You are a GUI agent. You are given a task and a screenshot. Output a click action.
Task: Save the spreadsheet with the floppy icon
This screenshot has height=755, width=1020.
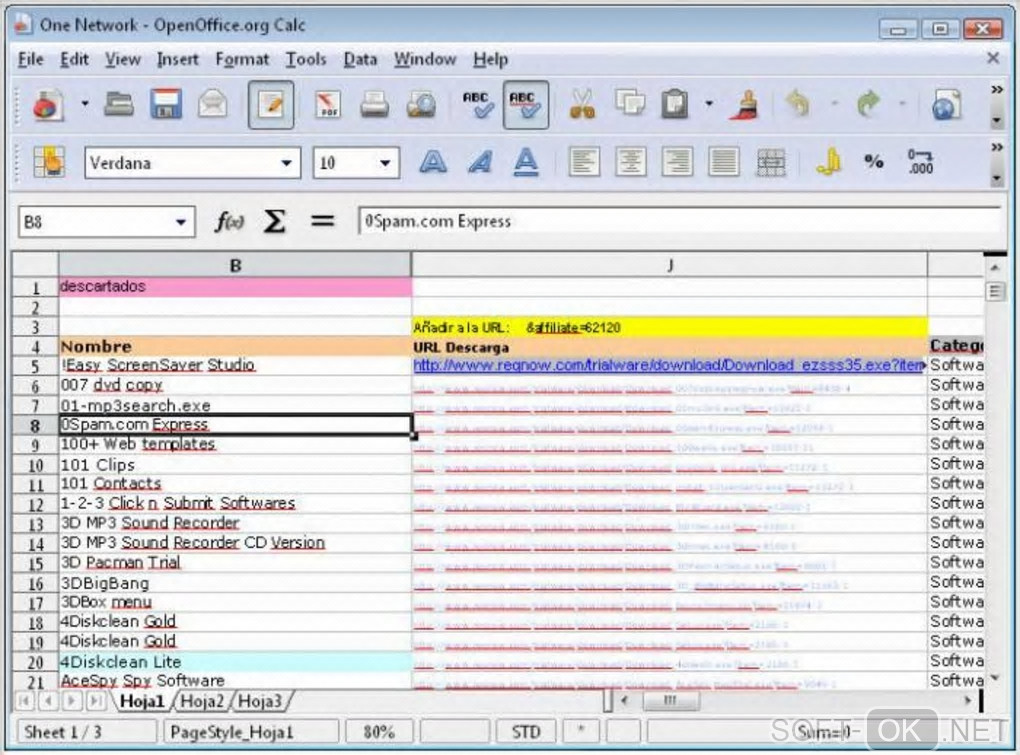[166, 104]
